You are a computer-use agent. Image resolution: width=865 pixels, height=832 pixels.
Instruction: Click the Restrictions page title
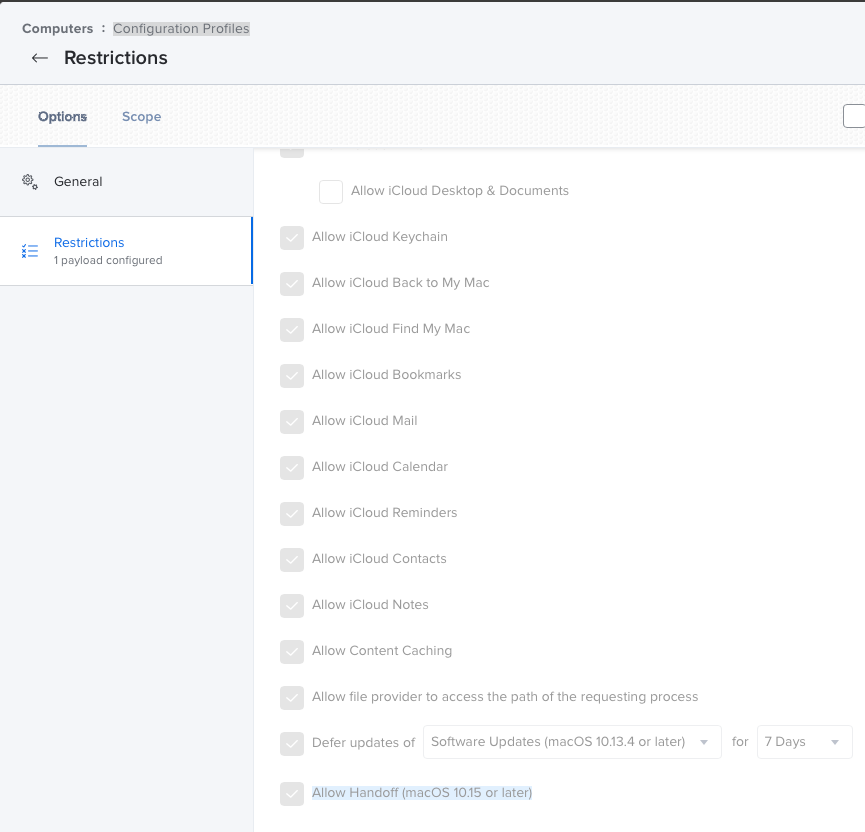(116, 58)
